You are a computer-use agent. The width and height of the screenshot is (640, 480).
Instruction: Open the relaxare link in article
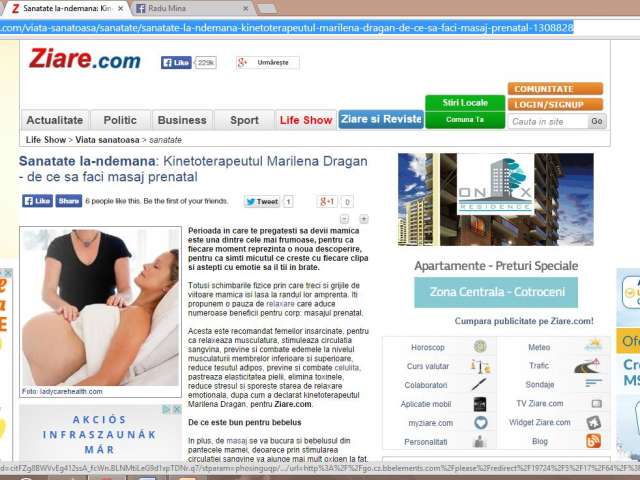click(x=280, y=304)
